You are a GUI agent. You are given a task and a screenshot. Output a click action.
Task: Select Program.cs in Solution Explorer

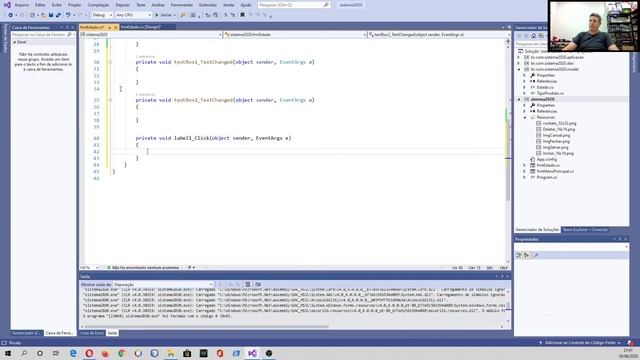pos(547,178)
